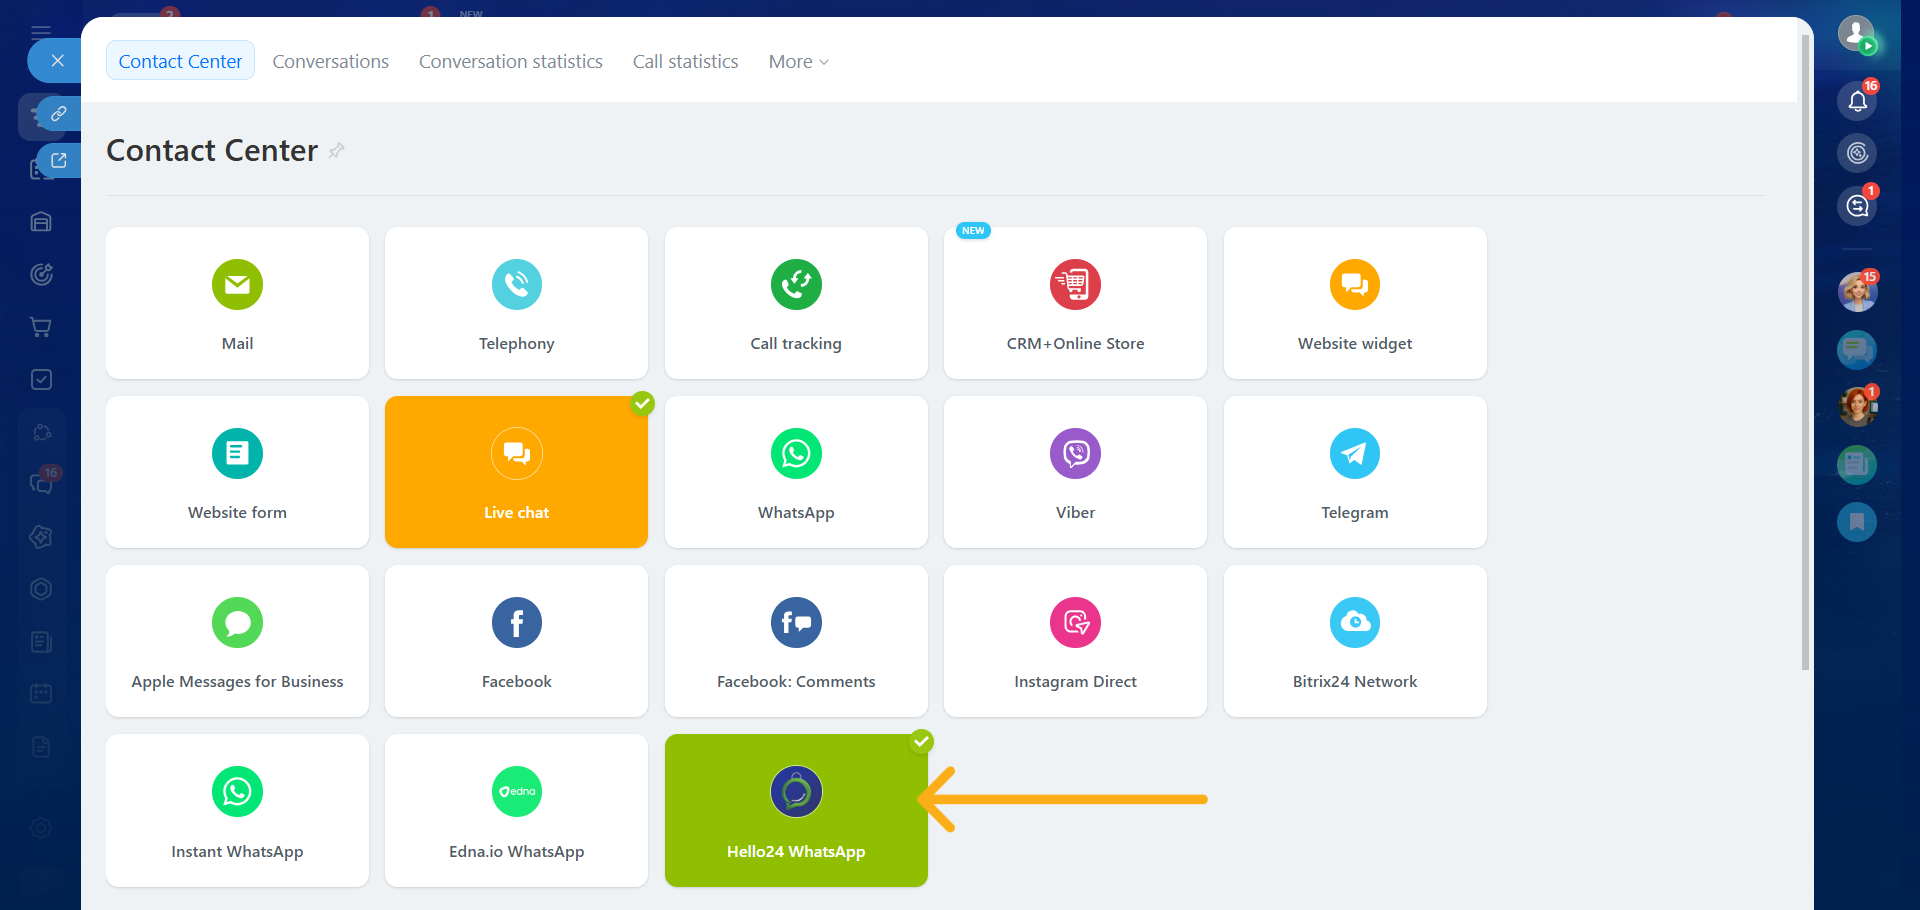The image size is (1920, 910).
Task: Expand the More dropdown menu
Action: point(799,61)
